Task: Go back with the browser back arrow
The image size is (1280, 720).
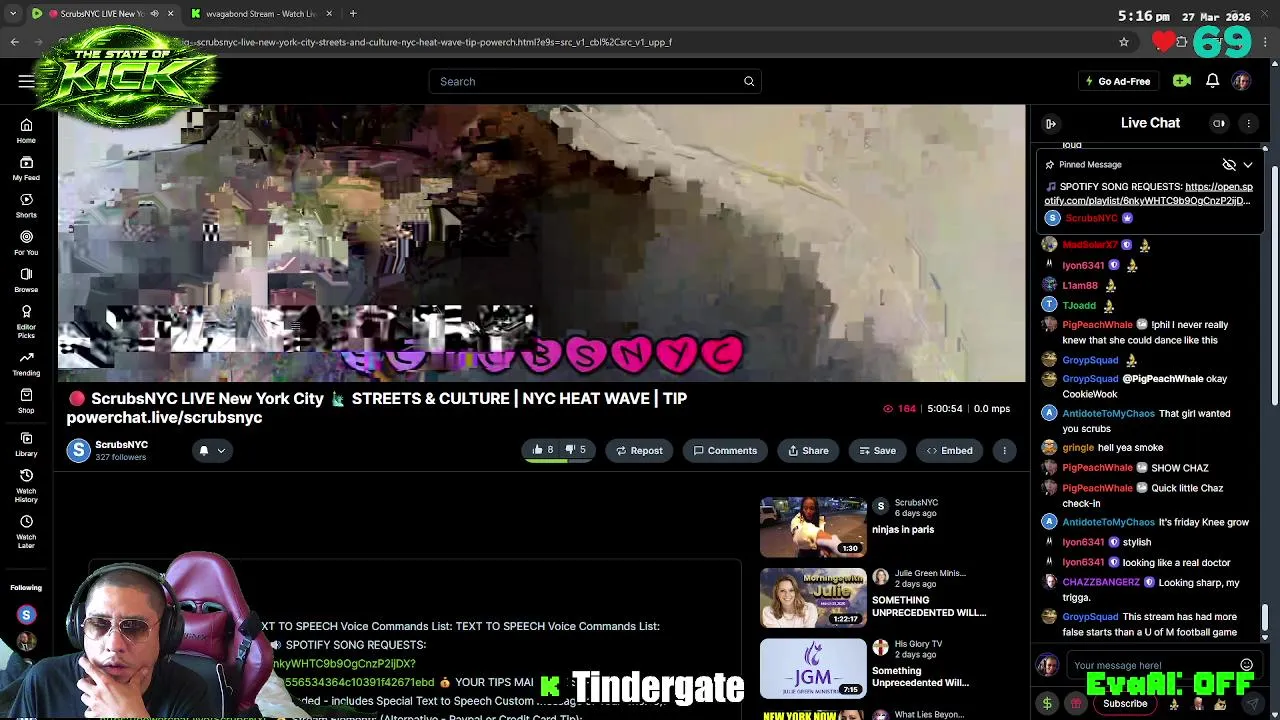Action: pos(15,42)
